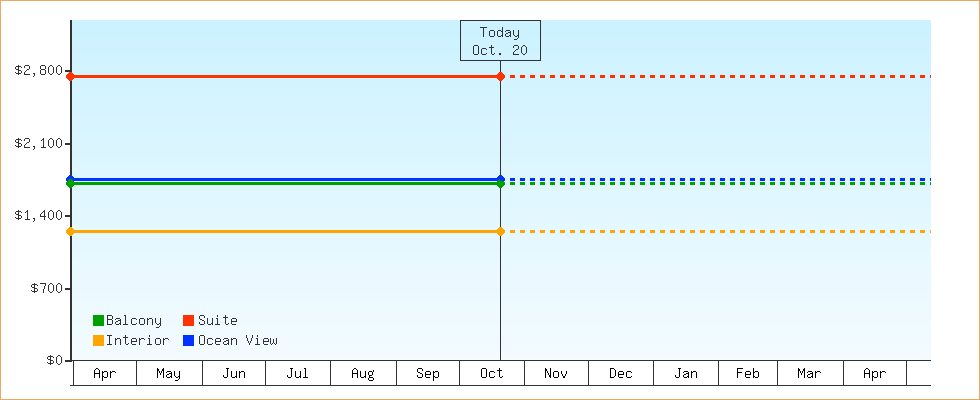980x400 pixels.
Task: Click the Today Oct. 20 marker box
Action: pyautogui.click(x=500, y=41)
